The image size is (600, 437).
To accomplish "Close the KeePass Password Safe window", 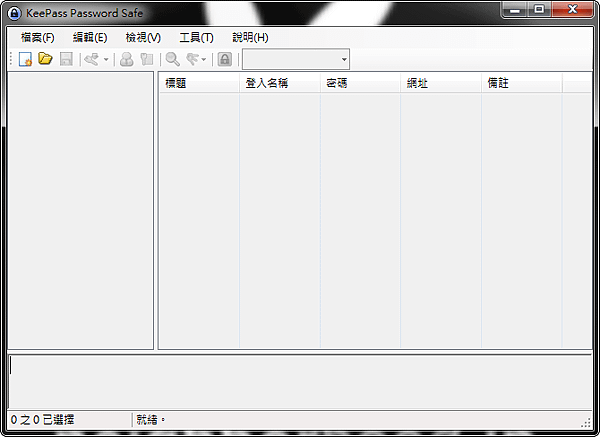I will pyautogui.click(x=572, y=10).
